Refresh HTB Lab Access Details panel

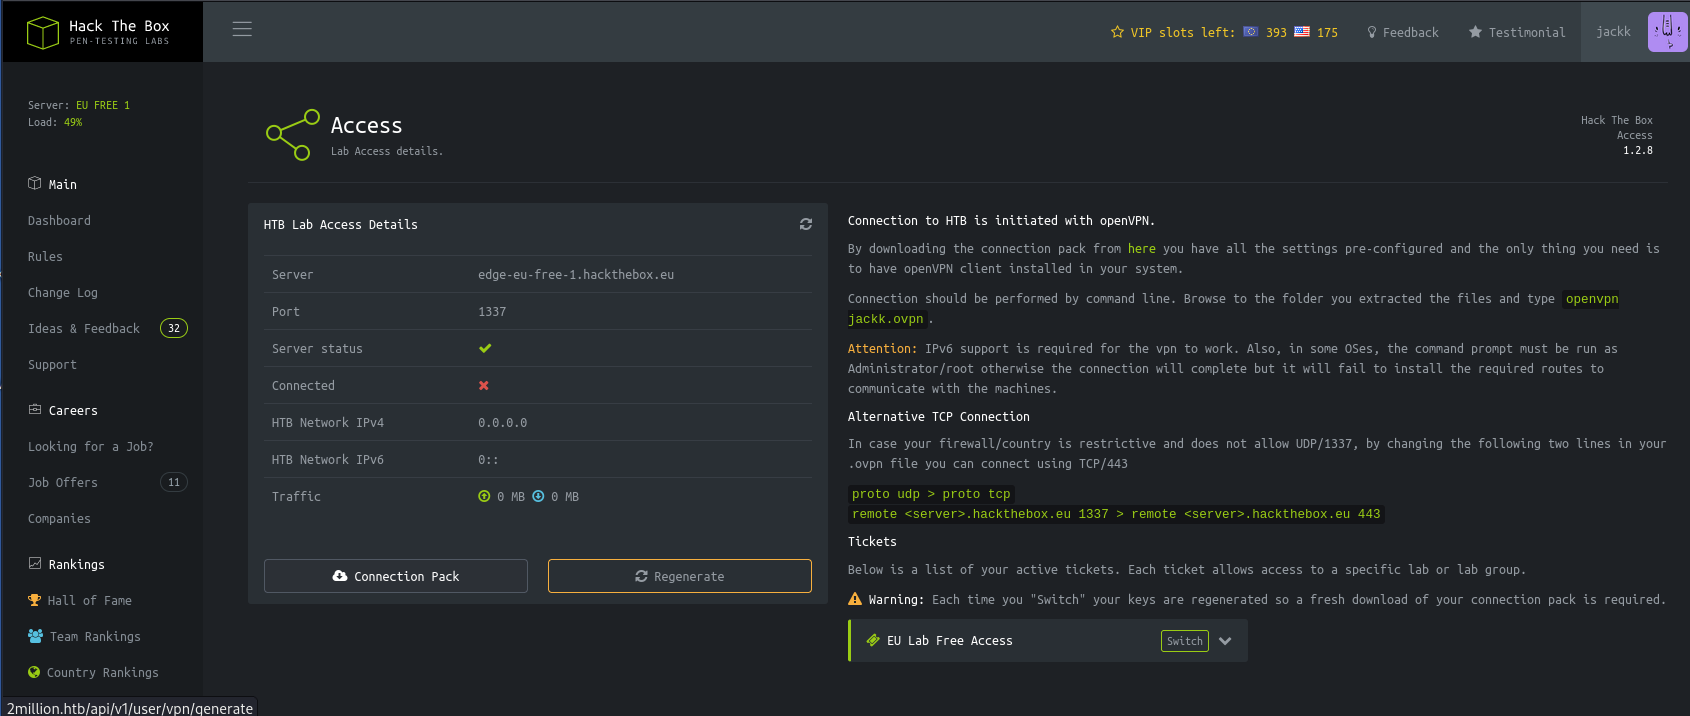[806, 224]
